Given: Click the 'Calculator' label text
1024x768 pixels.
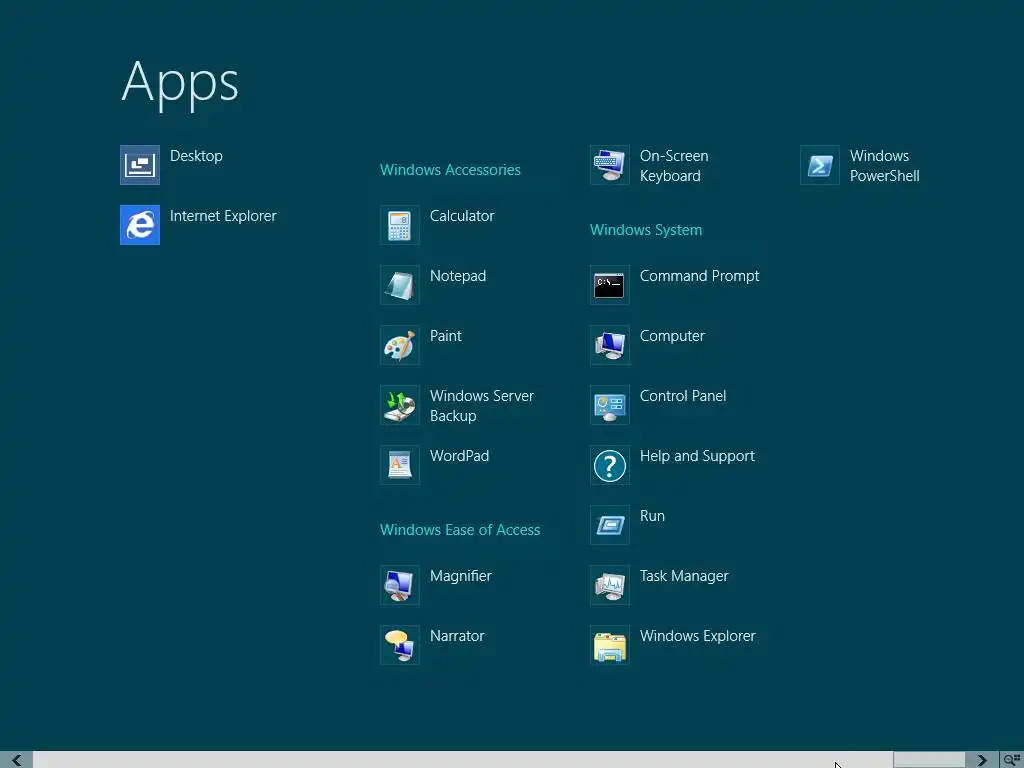Looking at the screenshot, I should [462, 216].
